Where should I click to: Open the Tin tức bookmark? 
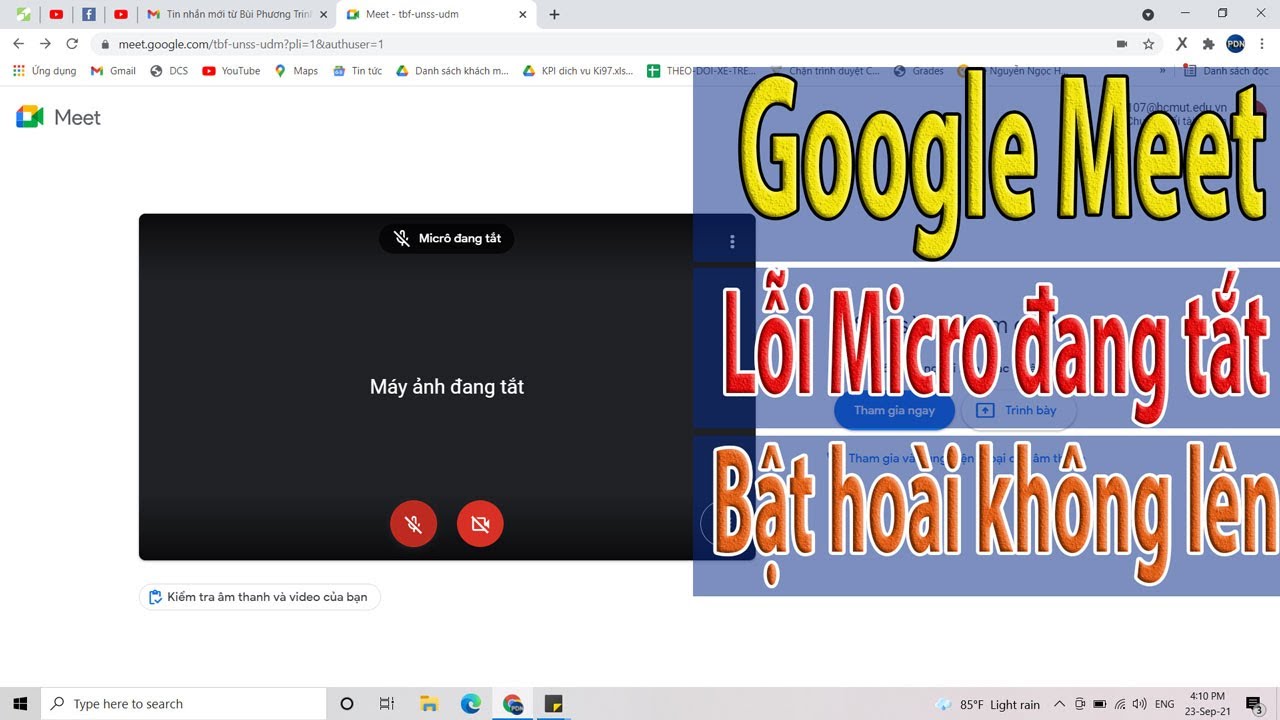coord(358,71)
